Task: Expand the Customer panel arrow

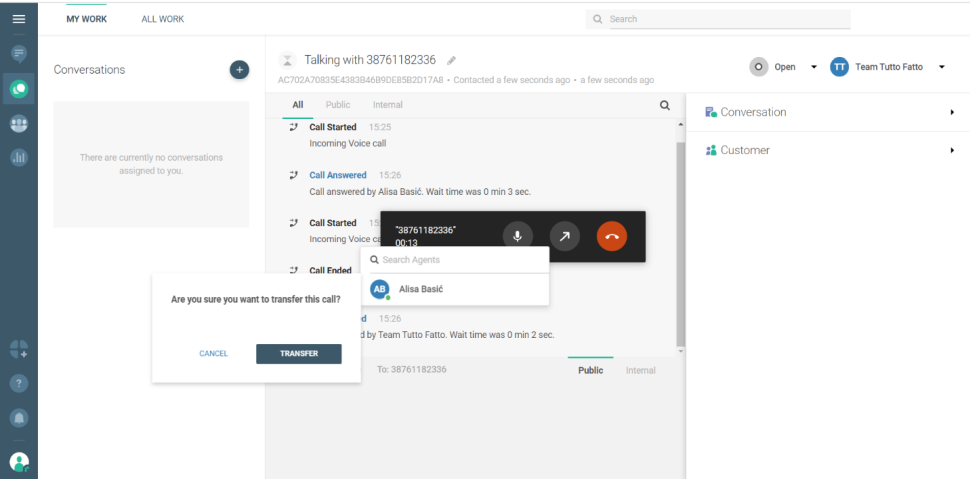Action: click(952, 150)
